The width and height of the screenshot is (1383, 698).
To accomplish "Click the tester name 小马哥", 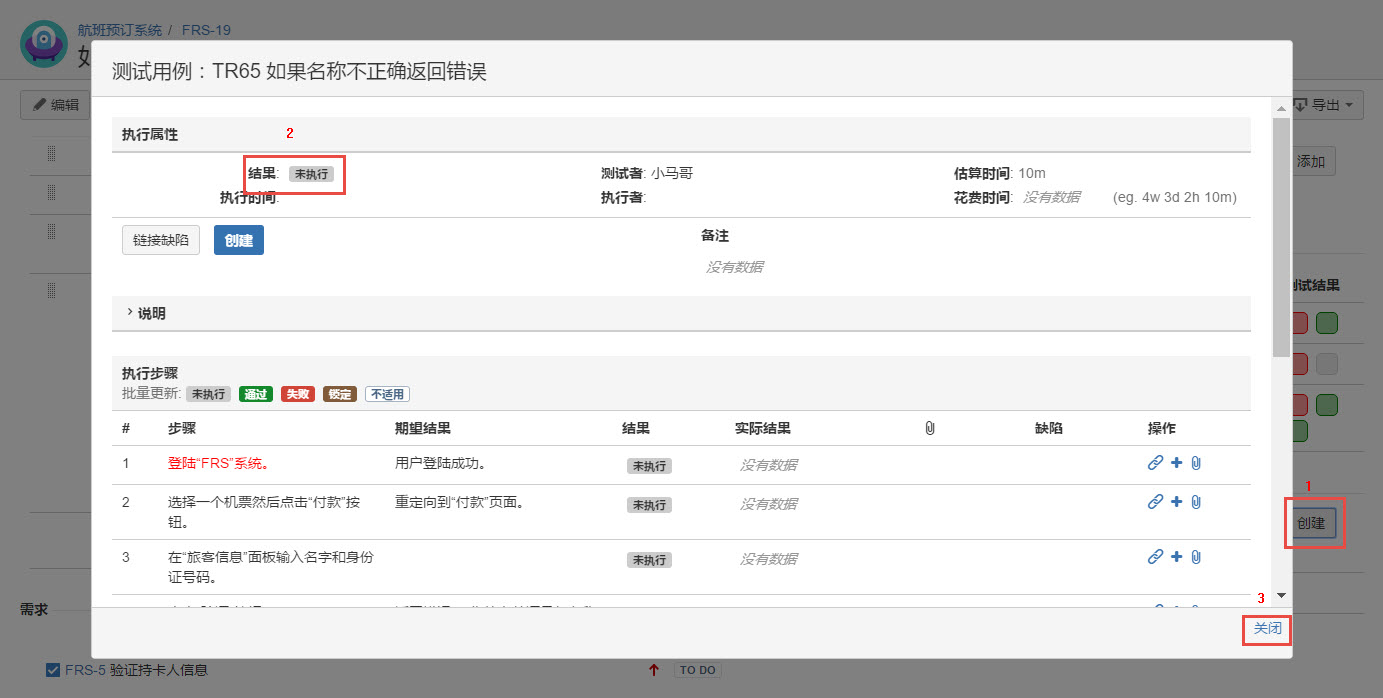I will [x=672, y=173].
